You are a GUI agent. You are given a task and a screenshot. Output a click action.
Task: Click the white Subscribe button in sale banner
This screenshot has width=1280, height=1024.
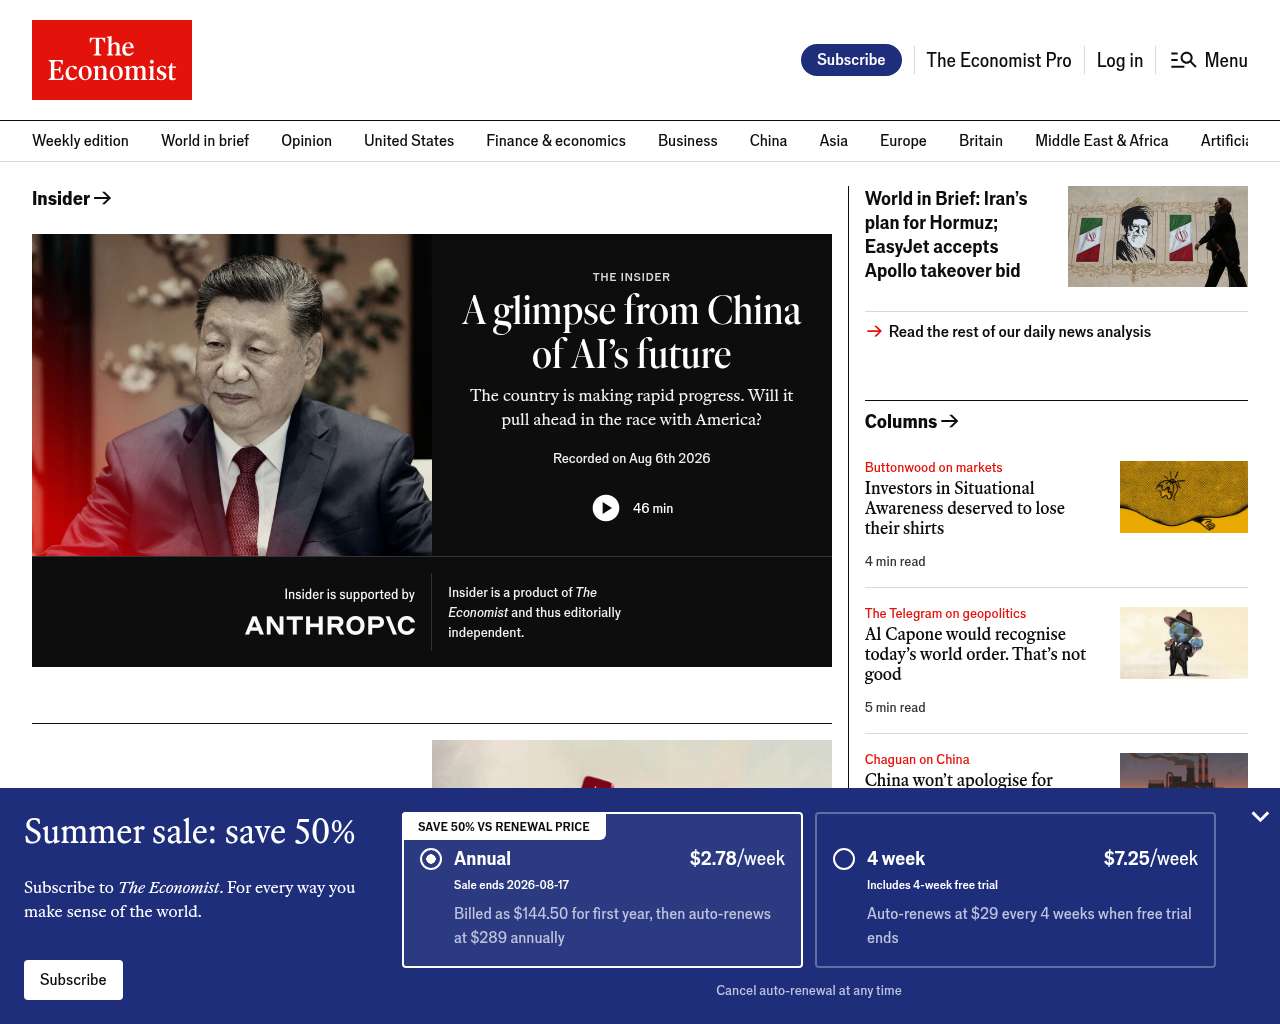click(73, 980)
